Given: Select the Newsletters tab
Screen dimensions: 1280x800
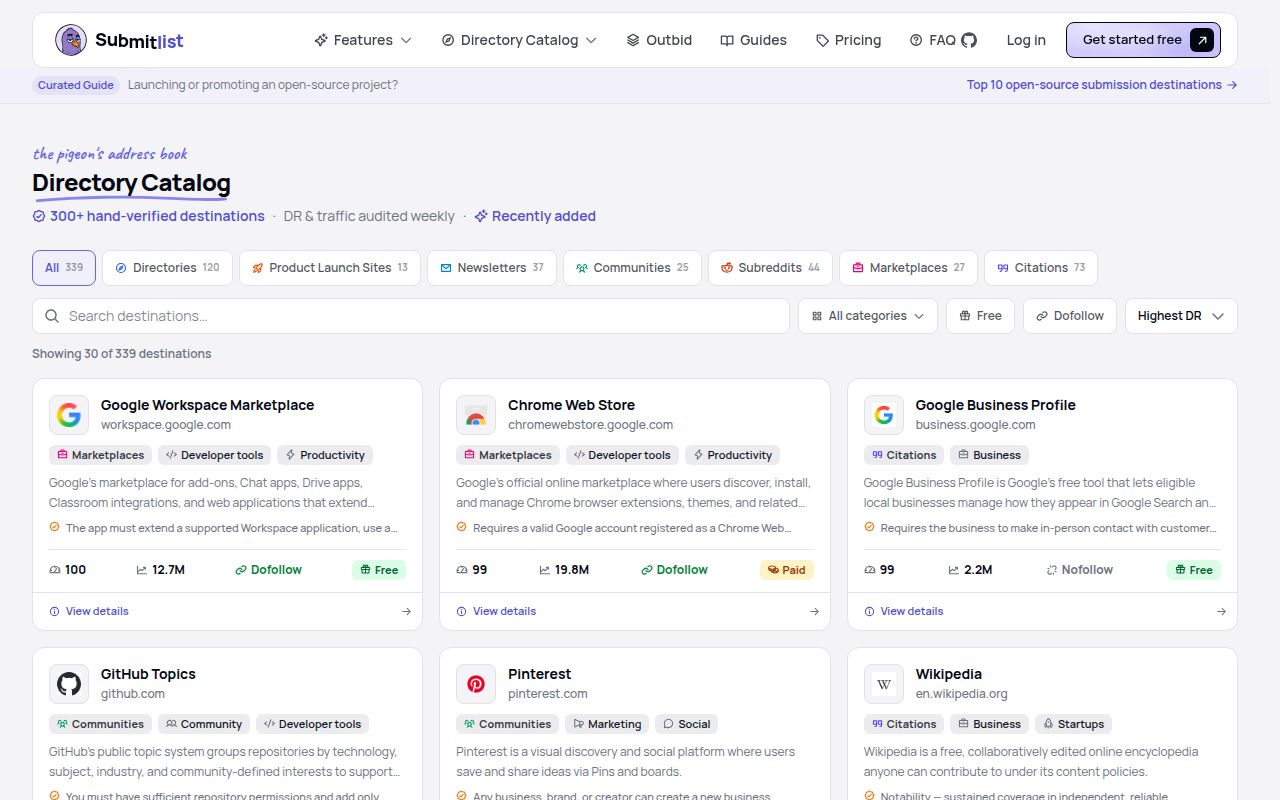Looking at the screenshot, I should (492, 268).
